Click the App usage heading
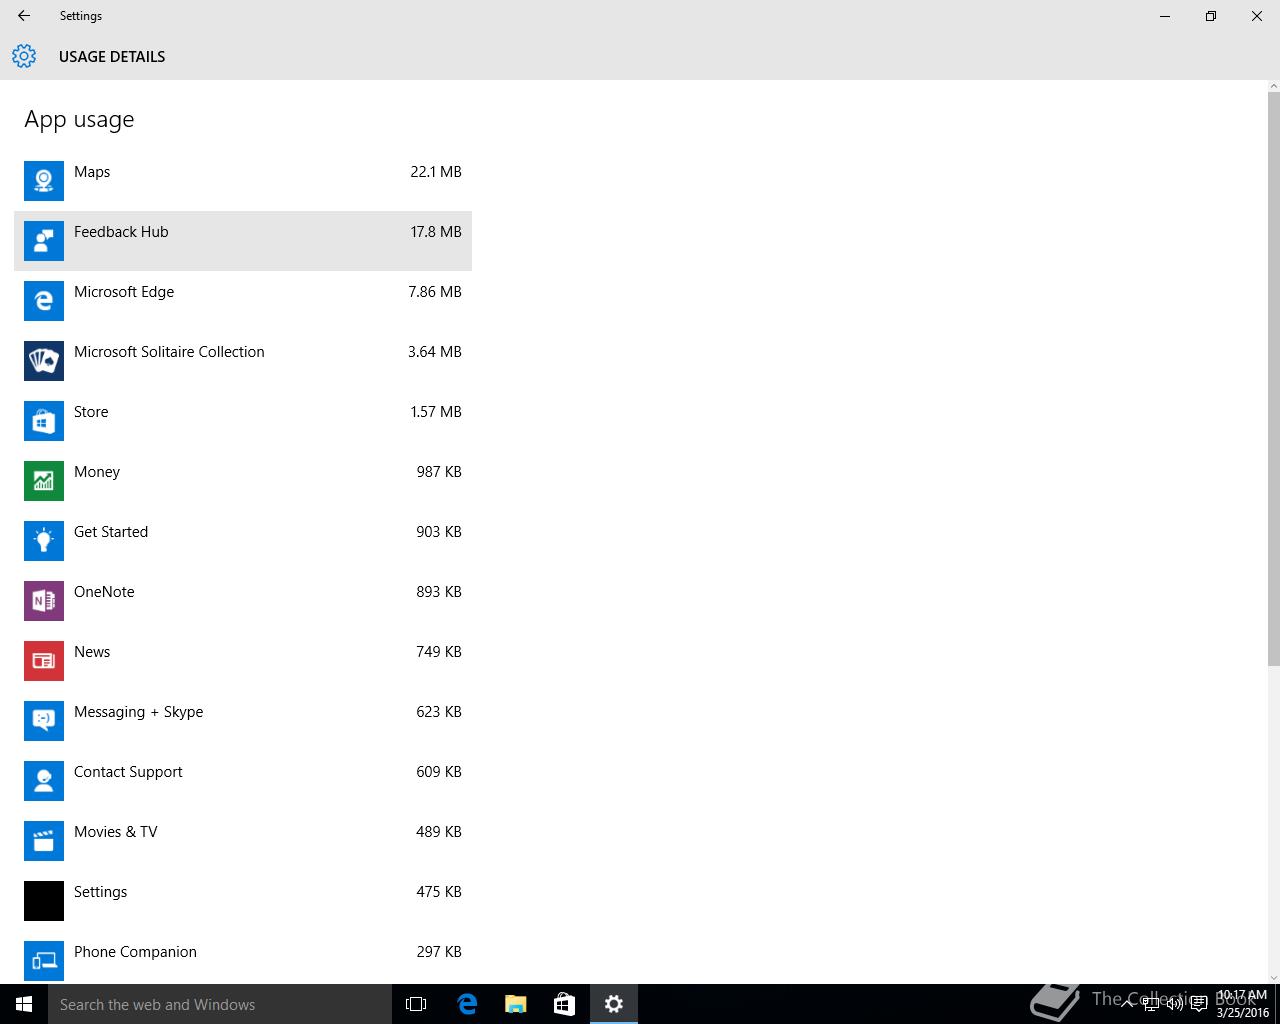The image size is (1280, 1024). click(79, 120)
